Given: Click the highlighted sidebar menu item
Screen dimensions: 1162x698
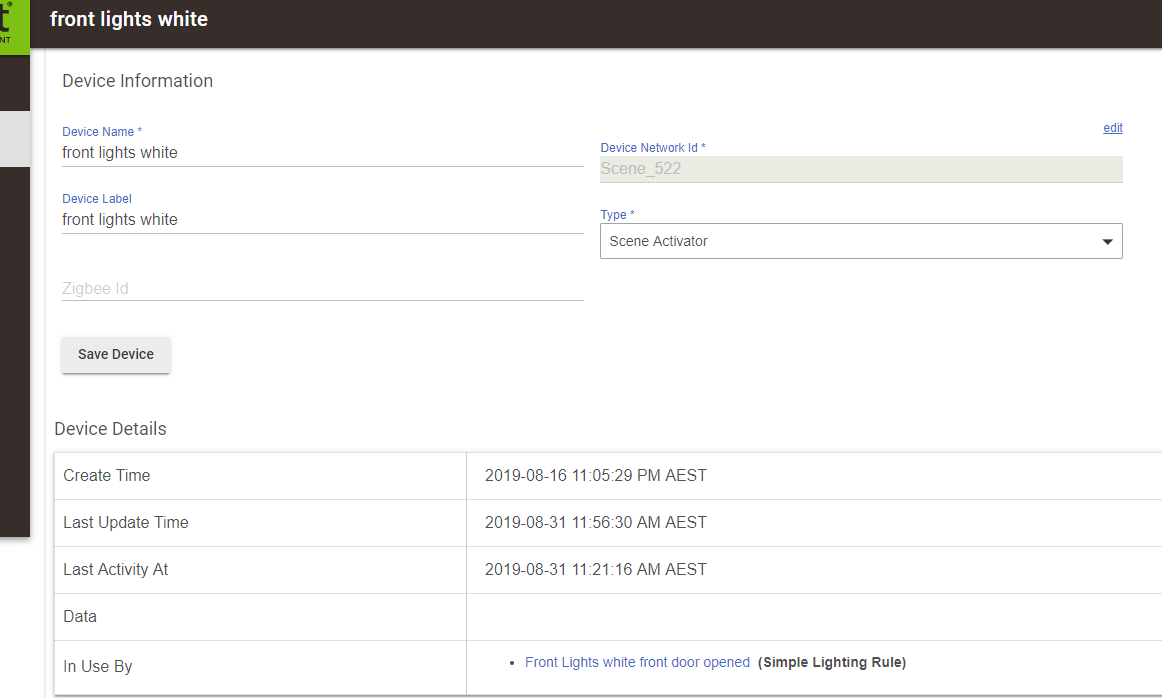Looking at the screenshot, I should [15, 139].
